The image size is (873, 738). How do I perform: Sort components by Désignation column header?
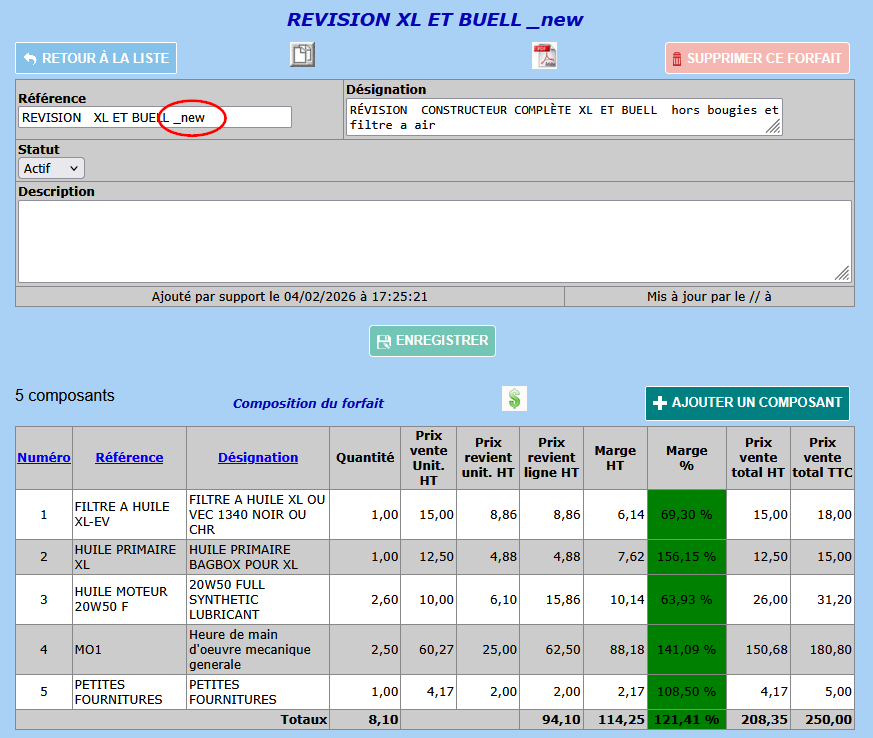[258, 457]
